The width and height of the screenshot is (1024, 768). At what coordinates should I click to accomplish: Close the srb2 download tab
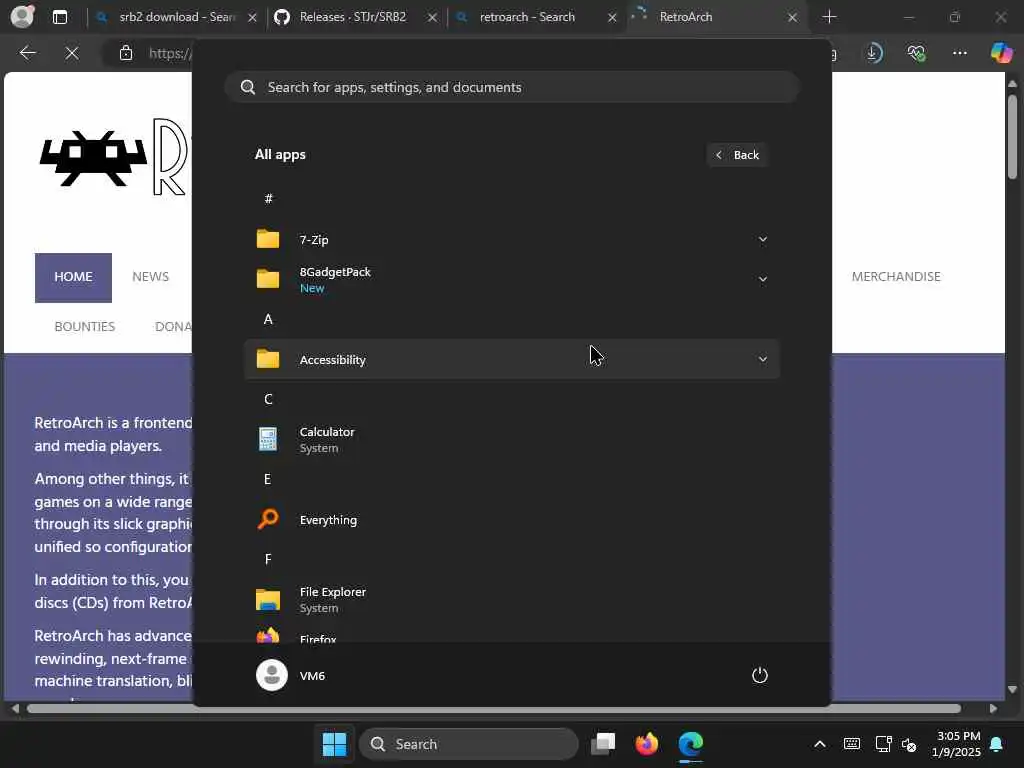coord(252,18)
